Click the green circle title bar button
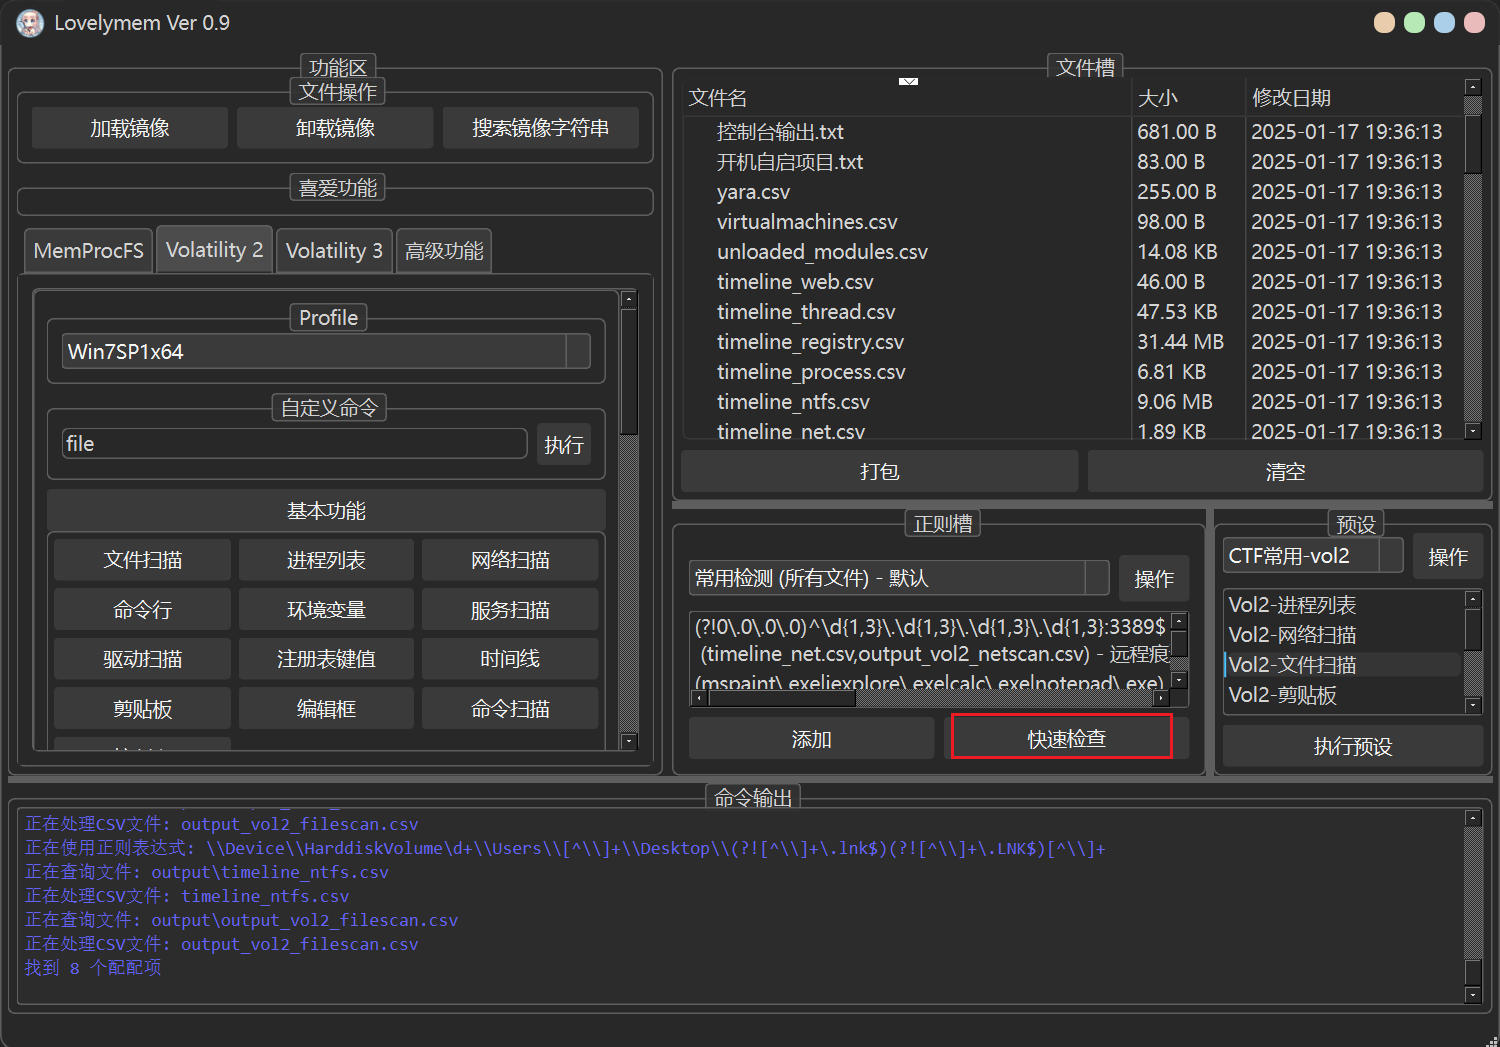 tap(1414, 22)
